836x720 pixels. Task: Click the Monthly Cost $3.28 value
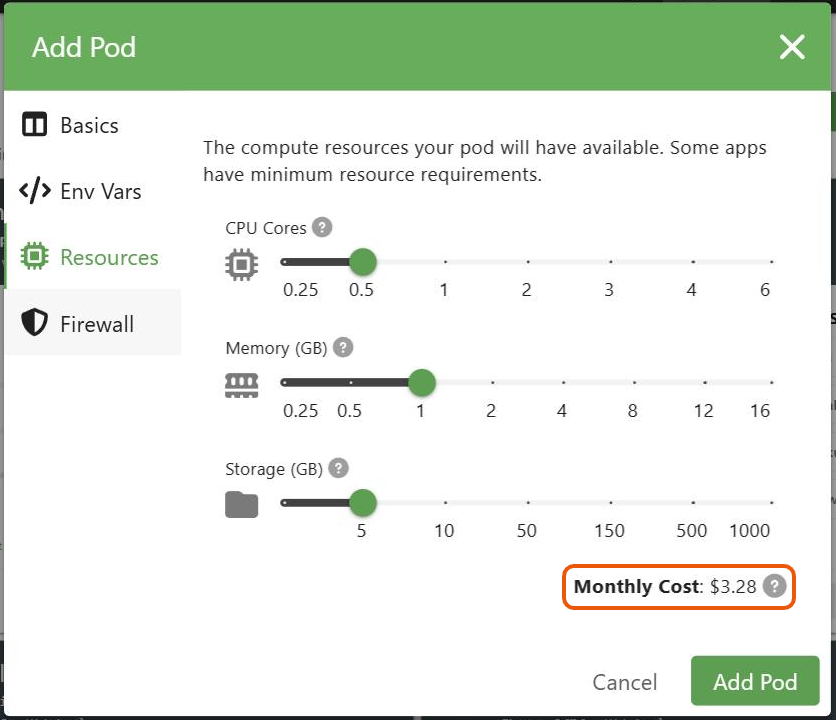coord(733,587)
